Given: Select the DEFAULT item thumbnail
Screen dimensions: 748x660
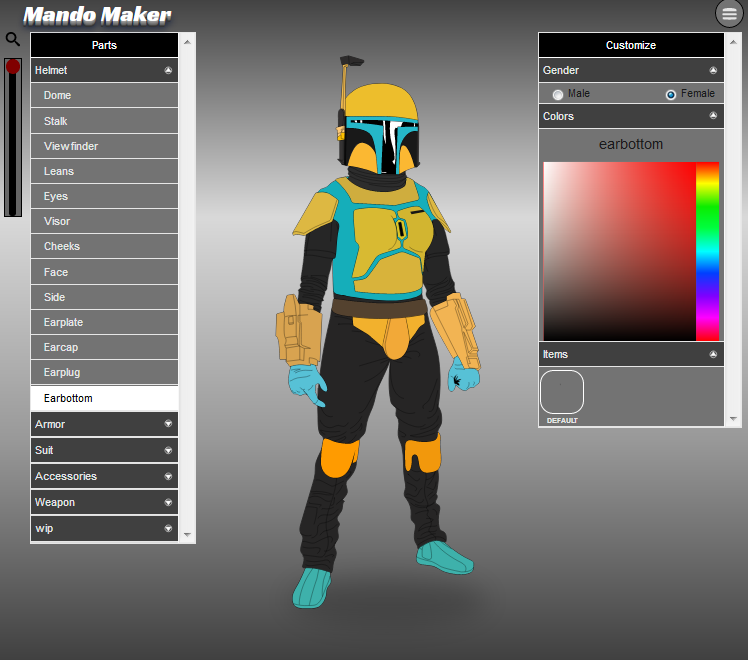Looking at the screenshot, I should click(x=562, y=392).
